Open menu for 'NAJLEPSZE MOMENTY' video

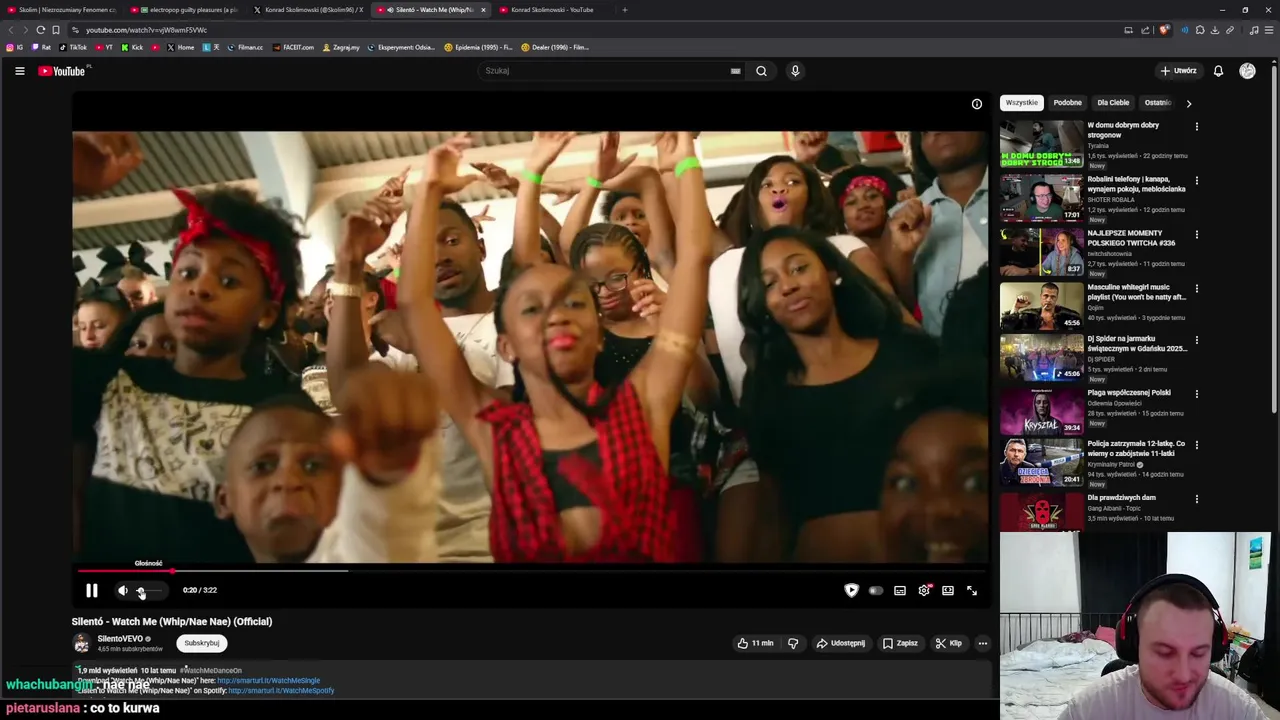1196,235
